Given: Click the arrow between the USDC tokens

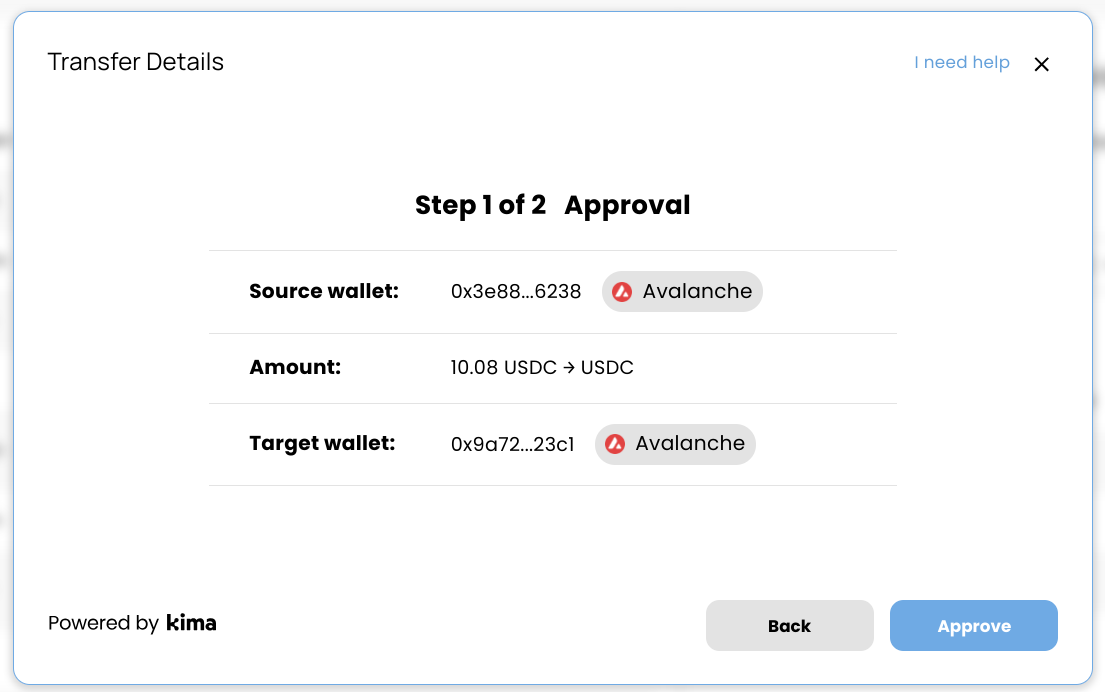Looking at the screenshot, I should tap(568, 368).
